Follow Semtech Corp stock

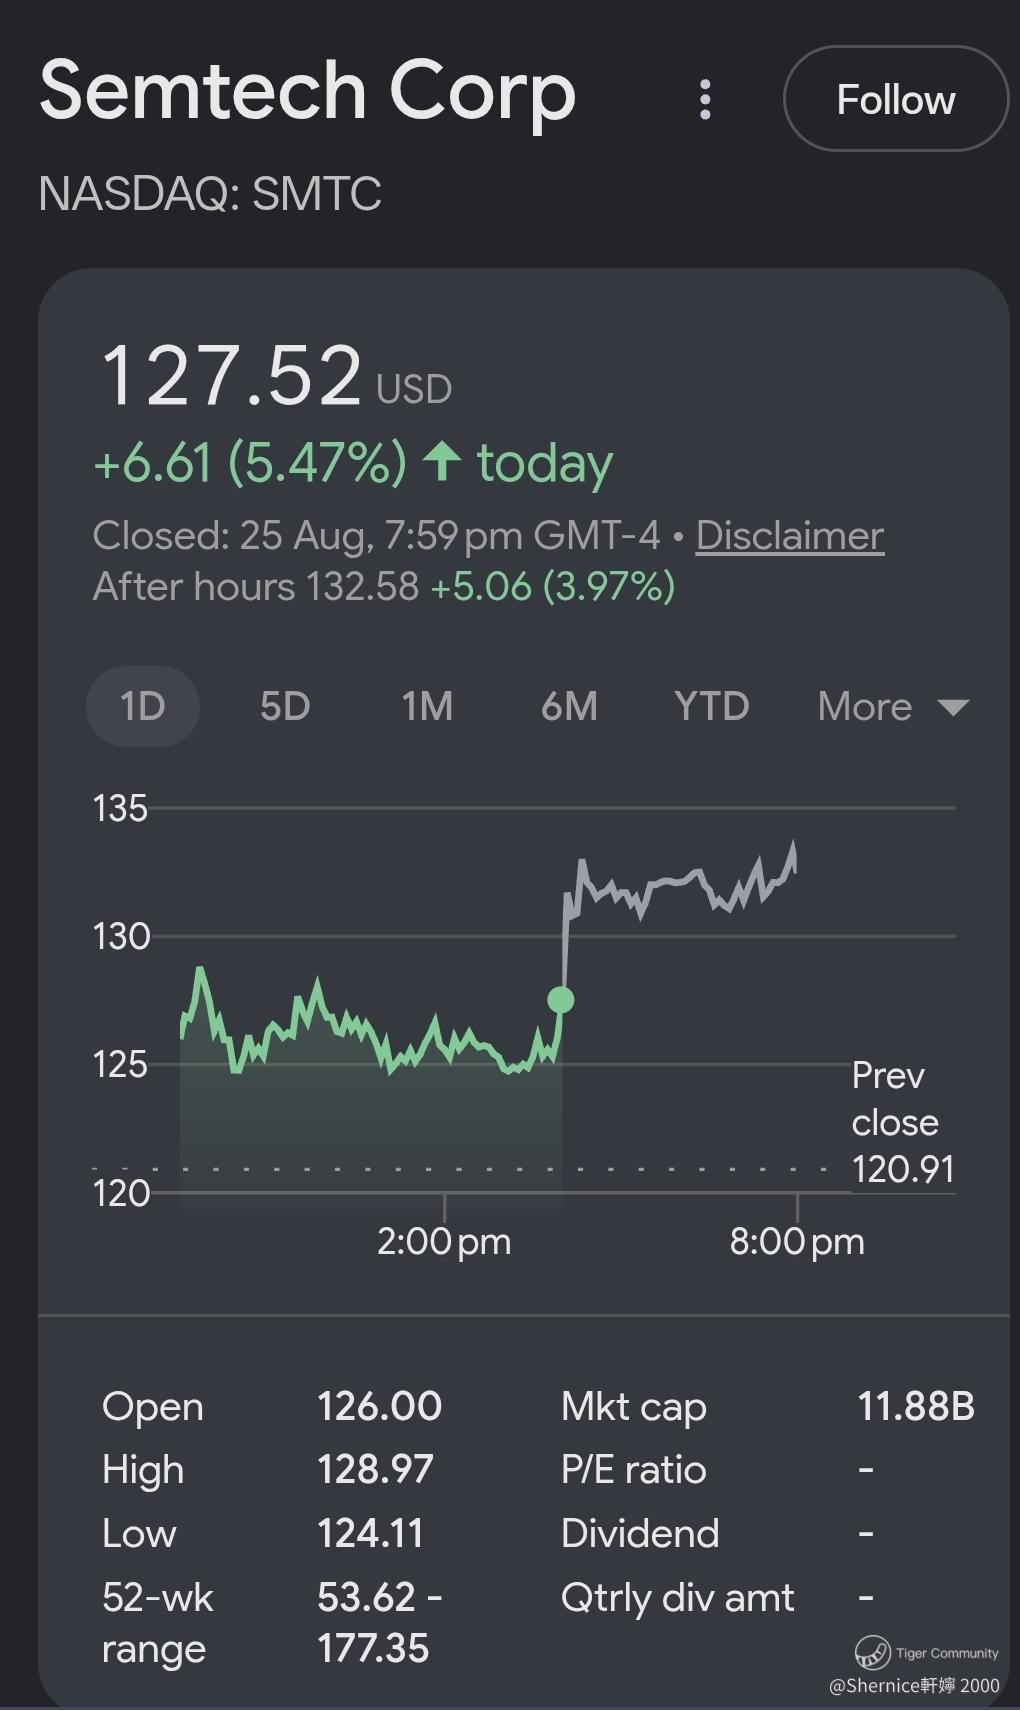point(896,99)
